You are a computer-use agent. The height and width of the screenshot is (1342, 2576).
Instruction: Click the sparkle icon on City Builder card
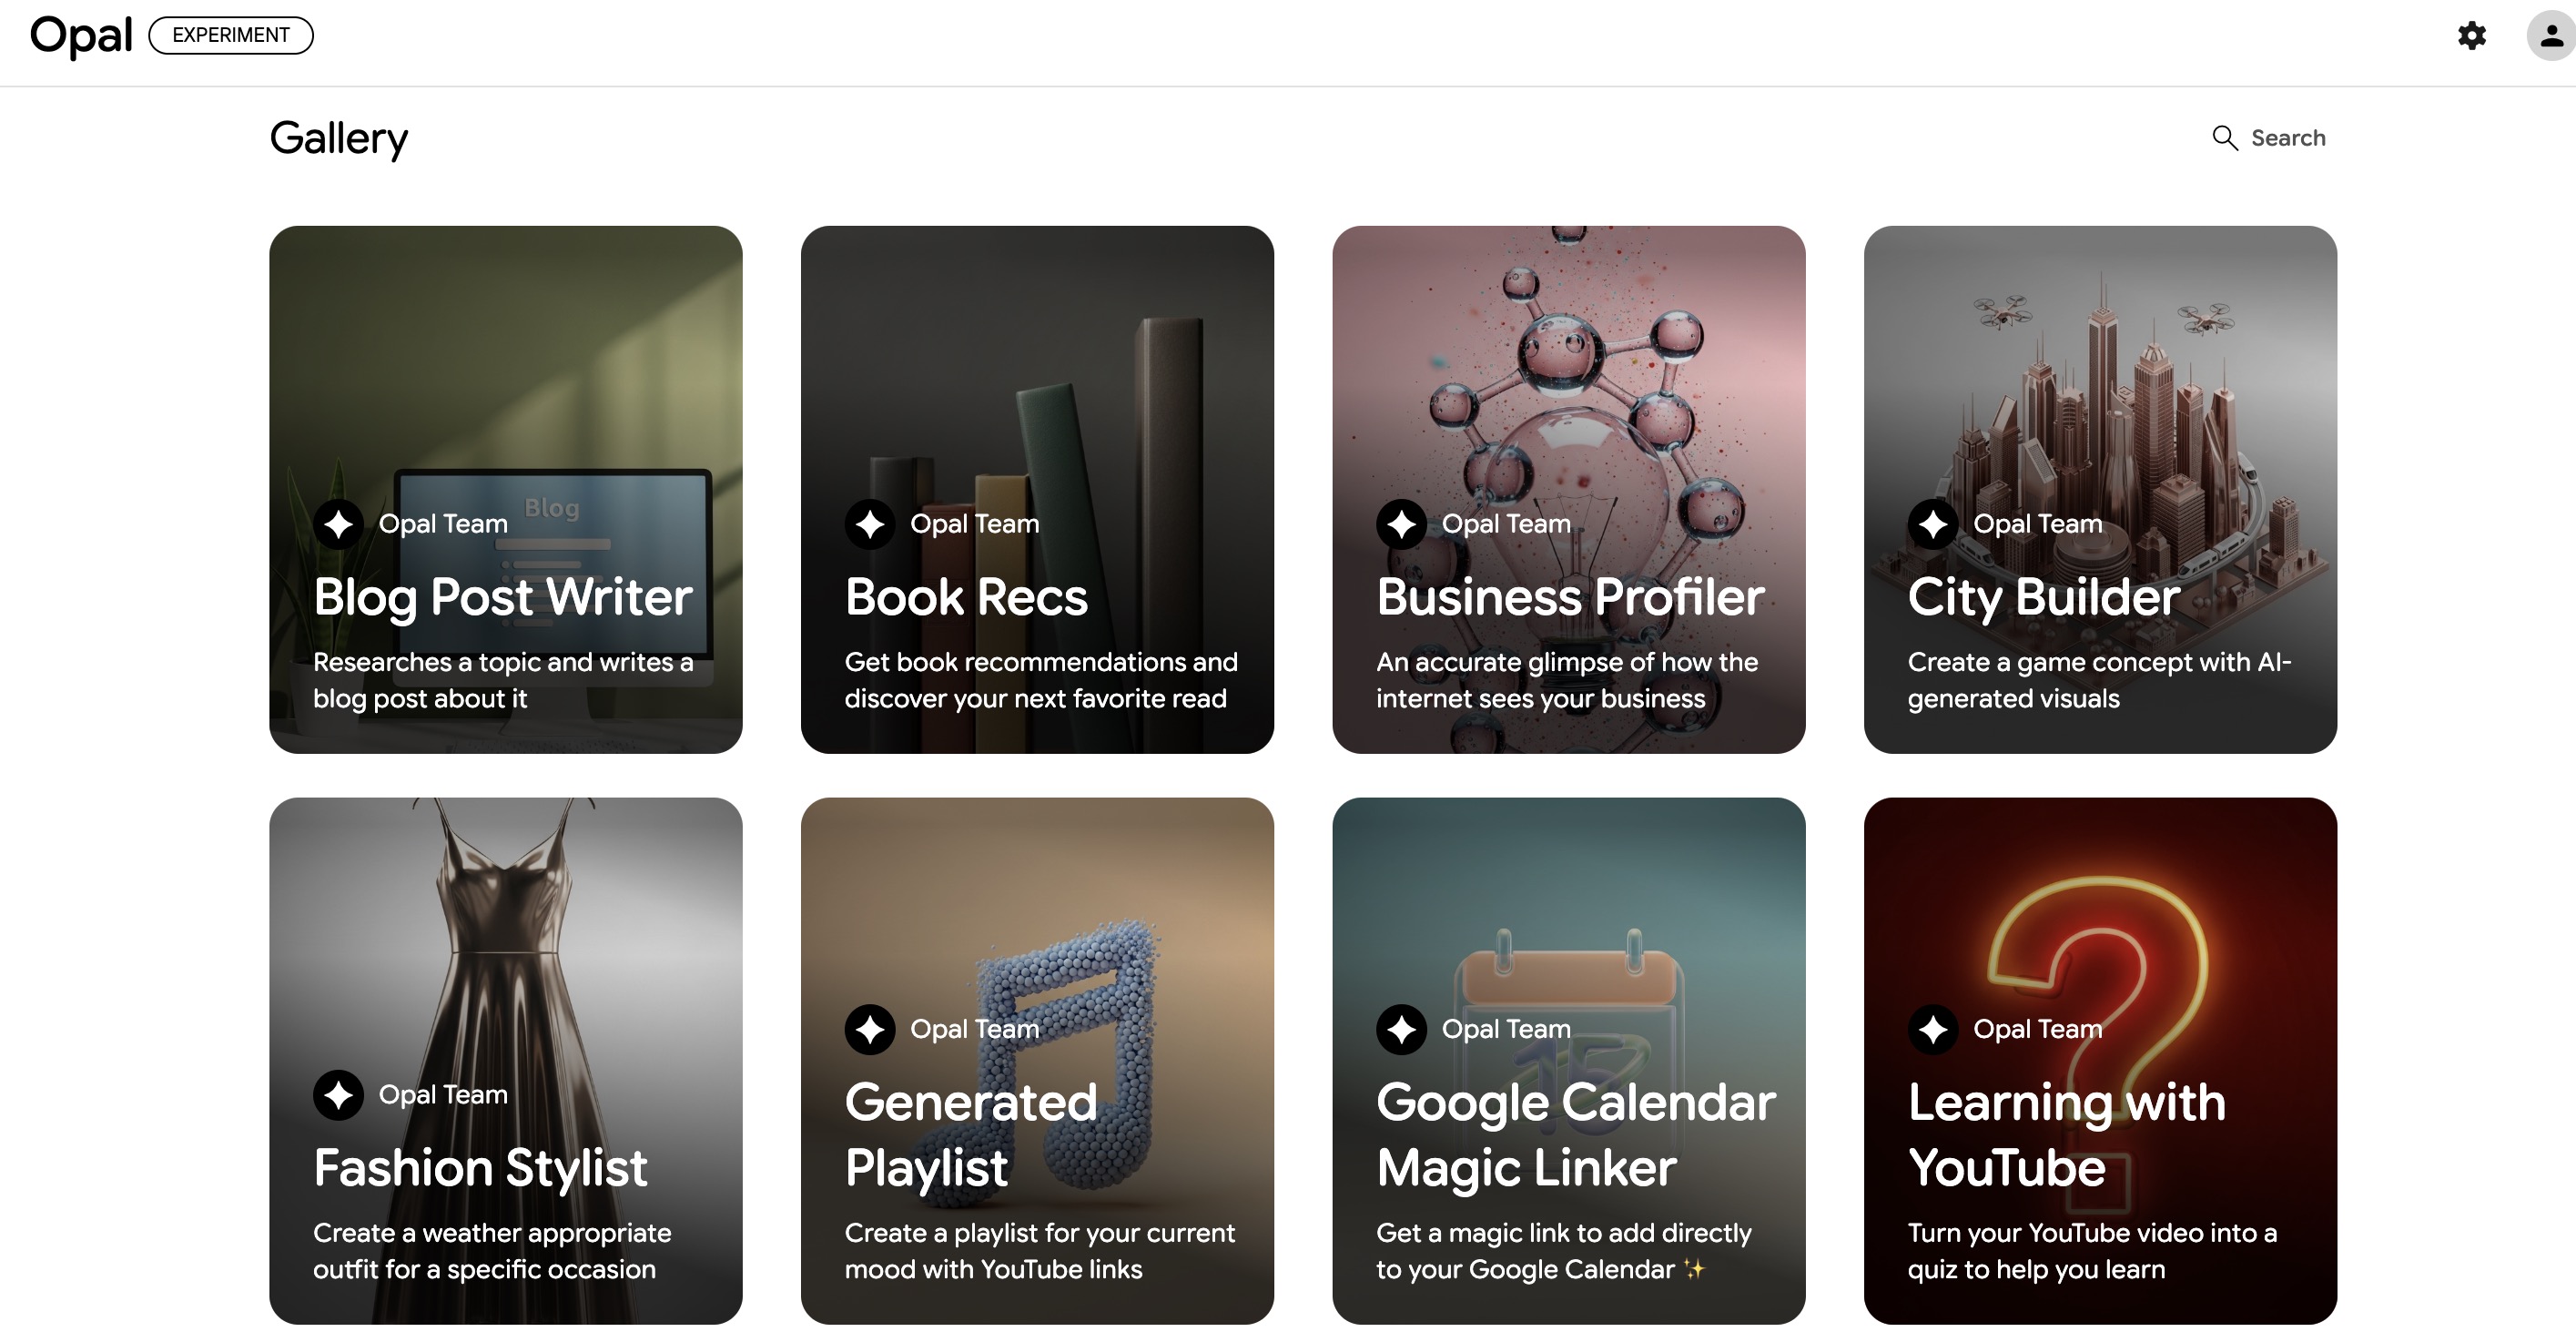point(1932,524)
